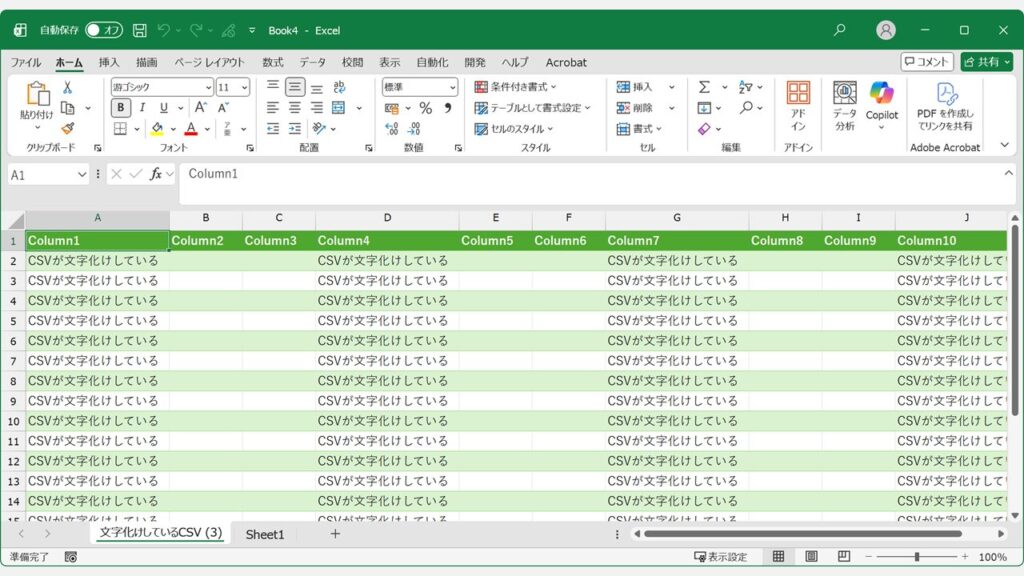Apply bold formatting to the selected cell

(122, 105)
